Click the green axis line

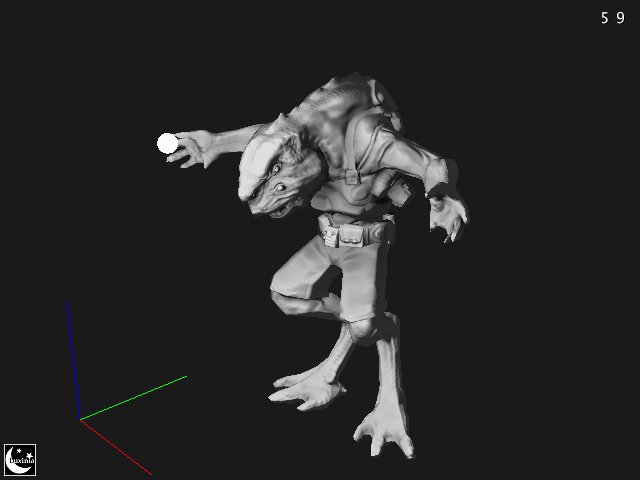pos(135,397)
